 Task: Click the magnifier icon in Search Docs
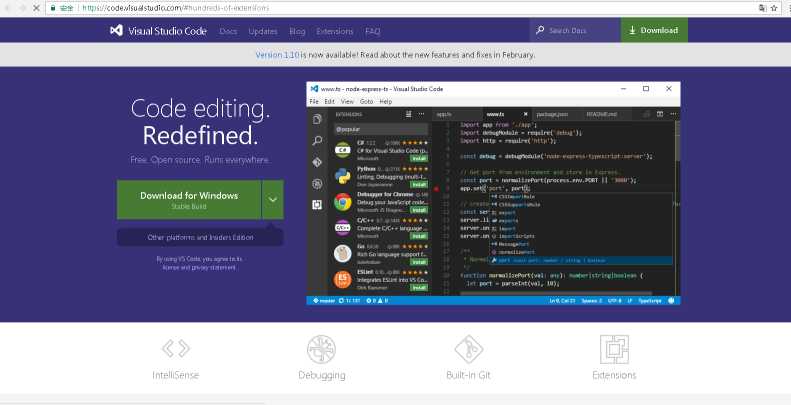coord(540,30)
